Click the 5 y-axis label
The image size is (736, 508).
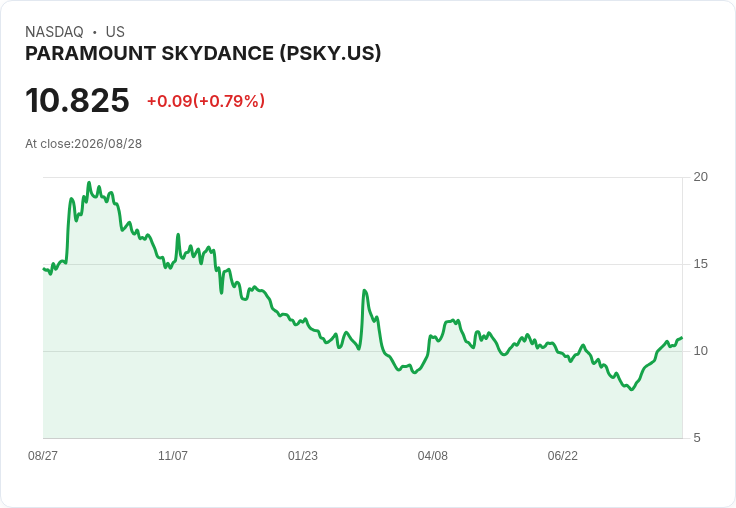click(x=697, y=438)
